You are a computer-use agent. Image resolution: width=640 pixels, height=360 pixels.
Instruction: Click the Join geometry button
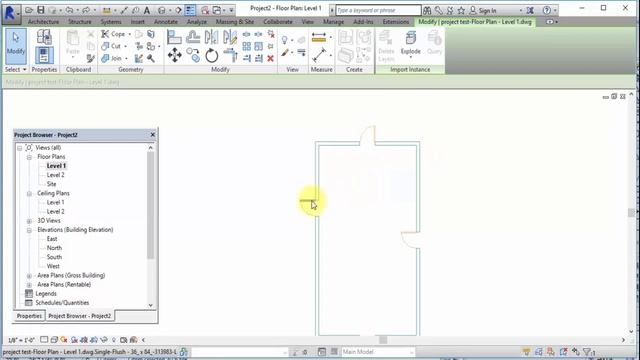point(112,58)
